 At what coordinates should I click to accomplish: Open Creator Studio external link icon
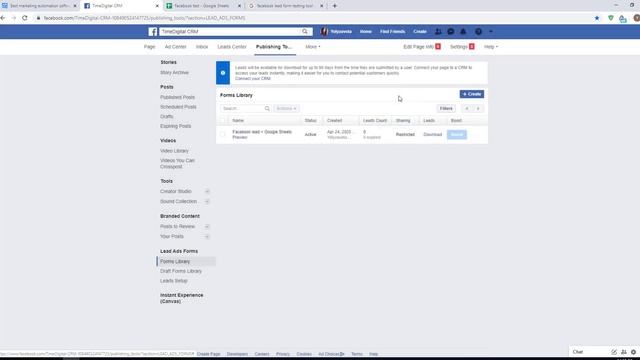tap(207, 191)
